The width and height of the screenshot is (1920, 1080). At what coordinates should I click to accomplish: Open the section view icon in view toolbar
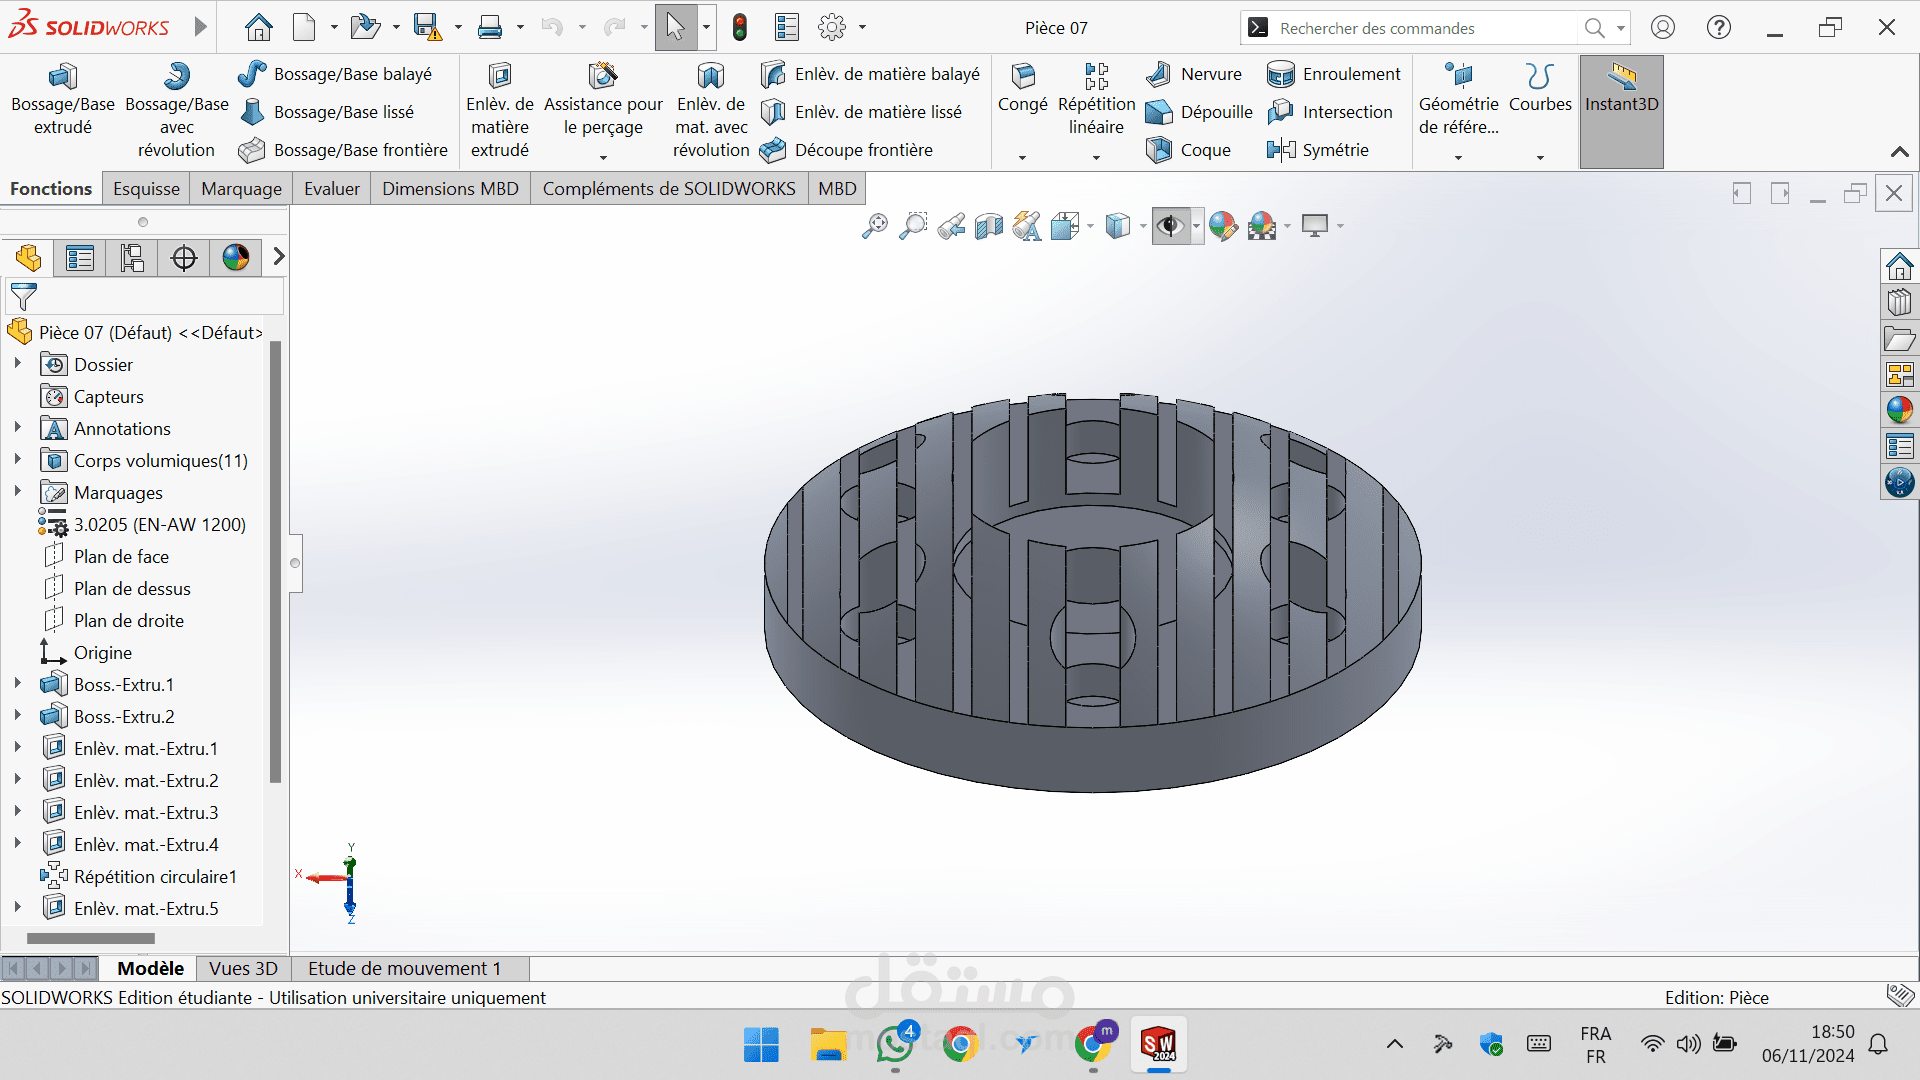point(989,227)
